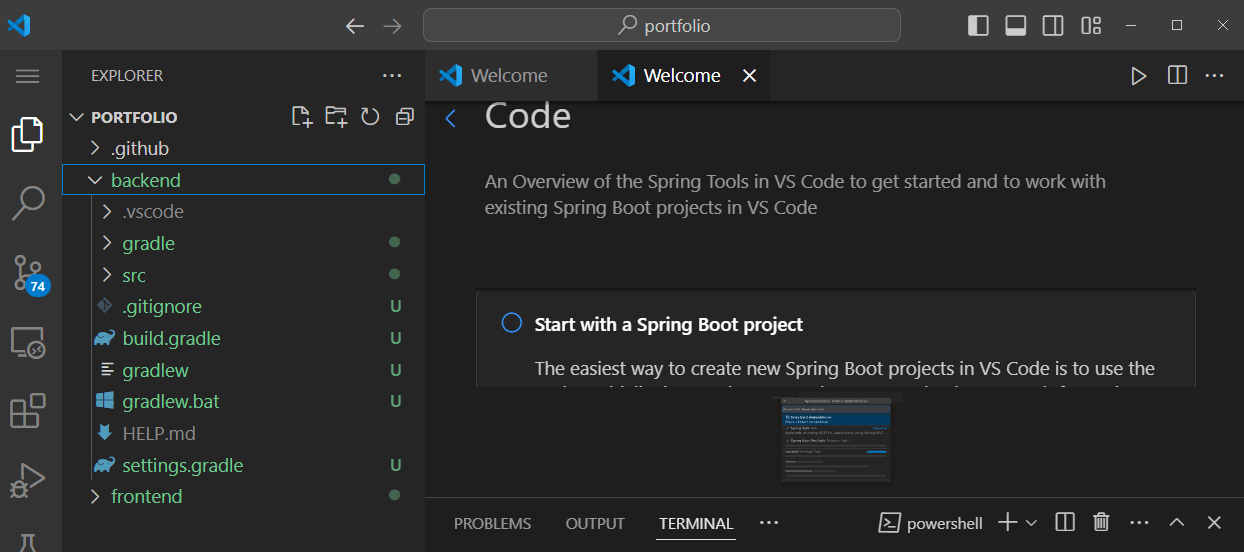Create a new terminal with plus

tap(1008, 522)
